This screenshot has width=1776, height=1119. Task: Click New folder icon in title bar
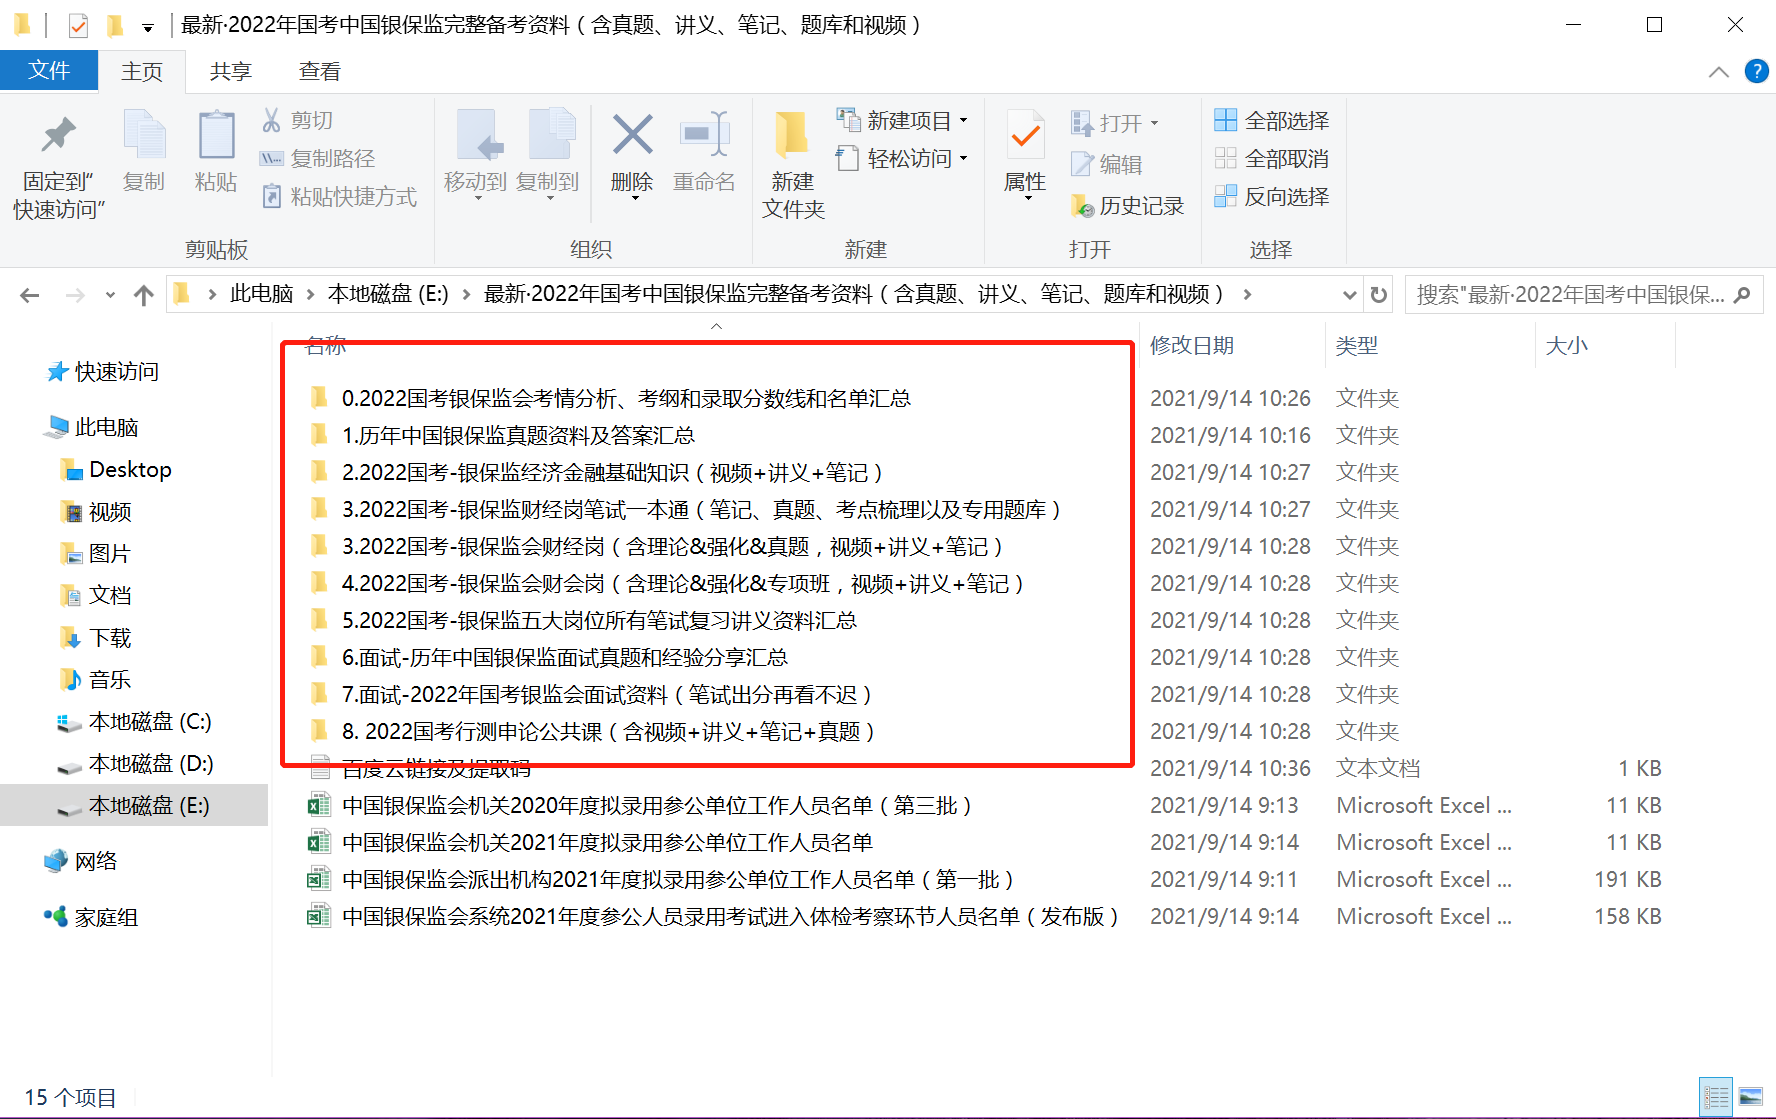[x=115, y=25]
